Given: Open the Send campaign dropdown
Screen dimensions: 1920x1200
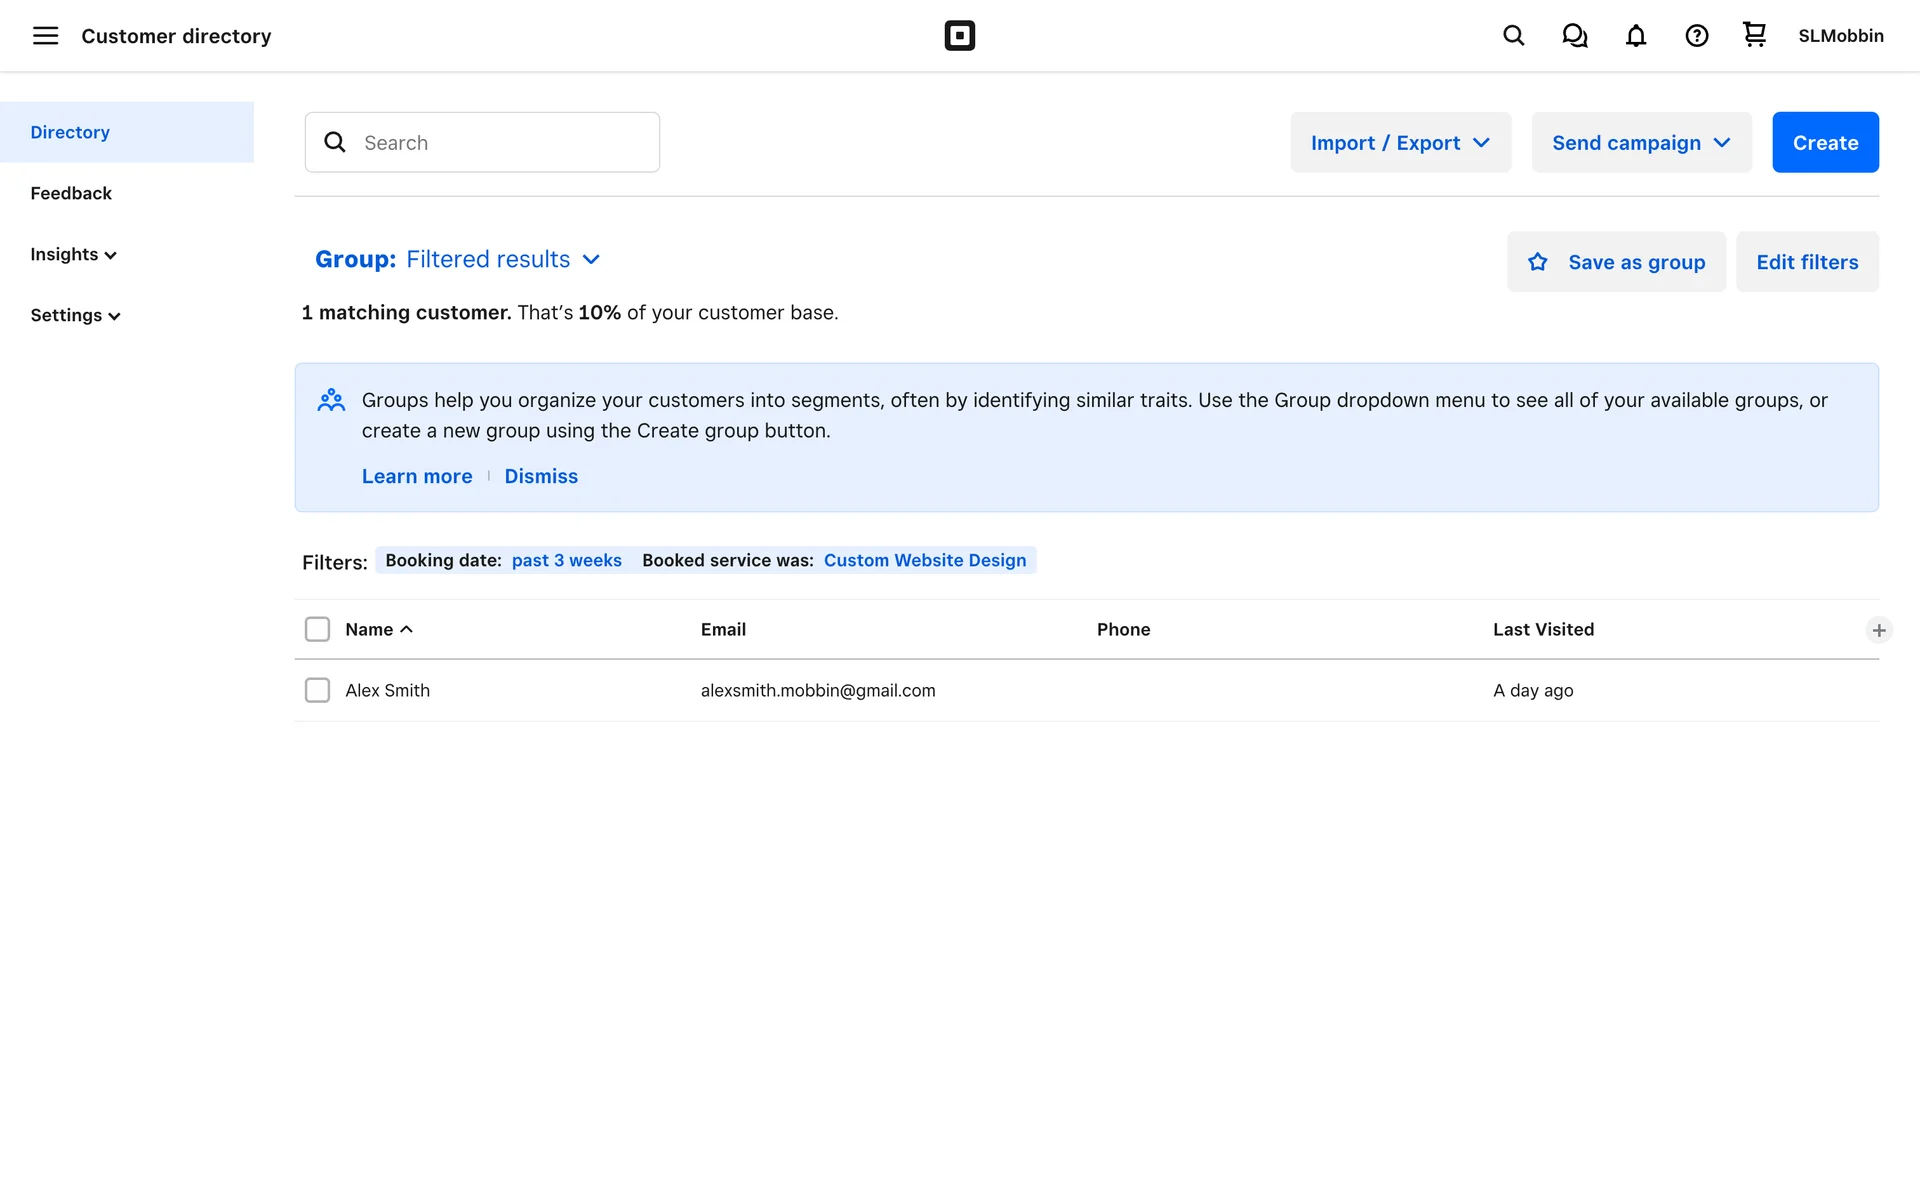Looking at the screenshot, I should coord(1641,142).
